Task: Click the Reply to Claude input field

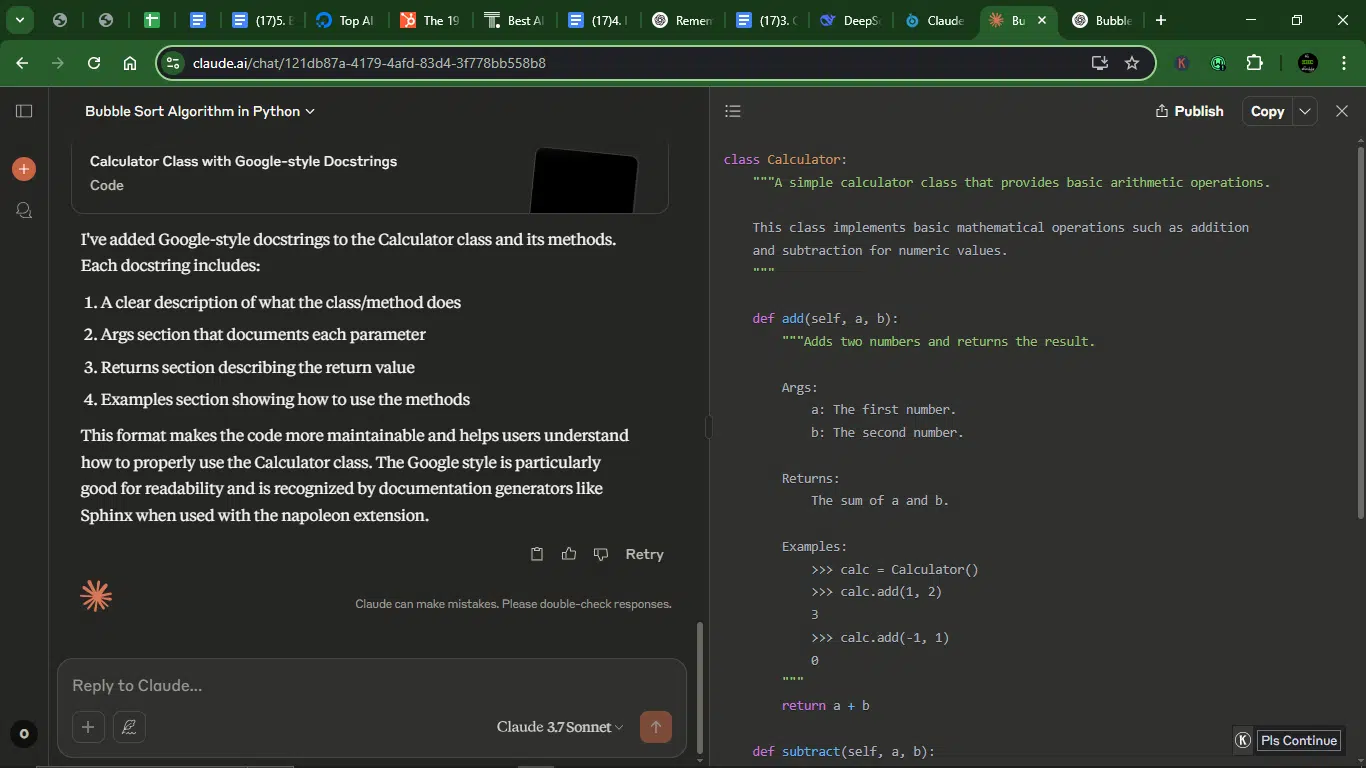Action: pyautogui.click(x=372, y=686)
